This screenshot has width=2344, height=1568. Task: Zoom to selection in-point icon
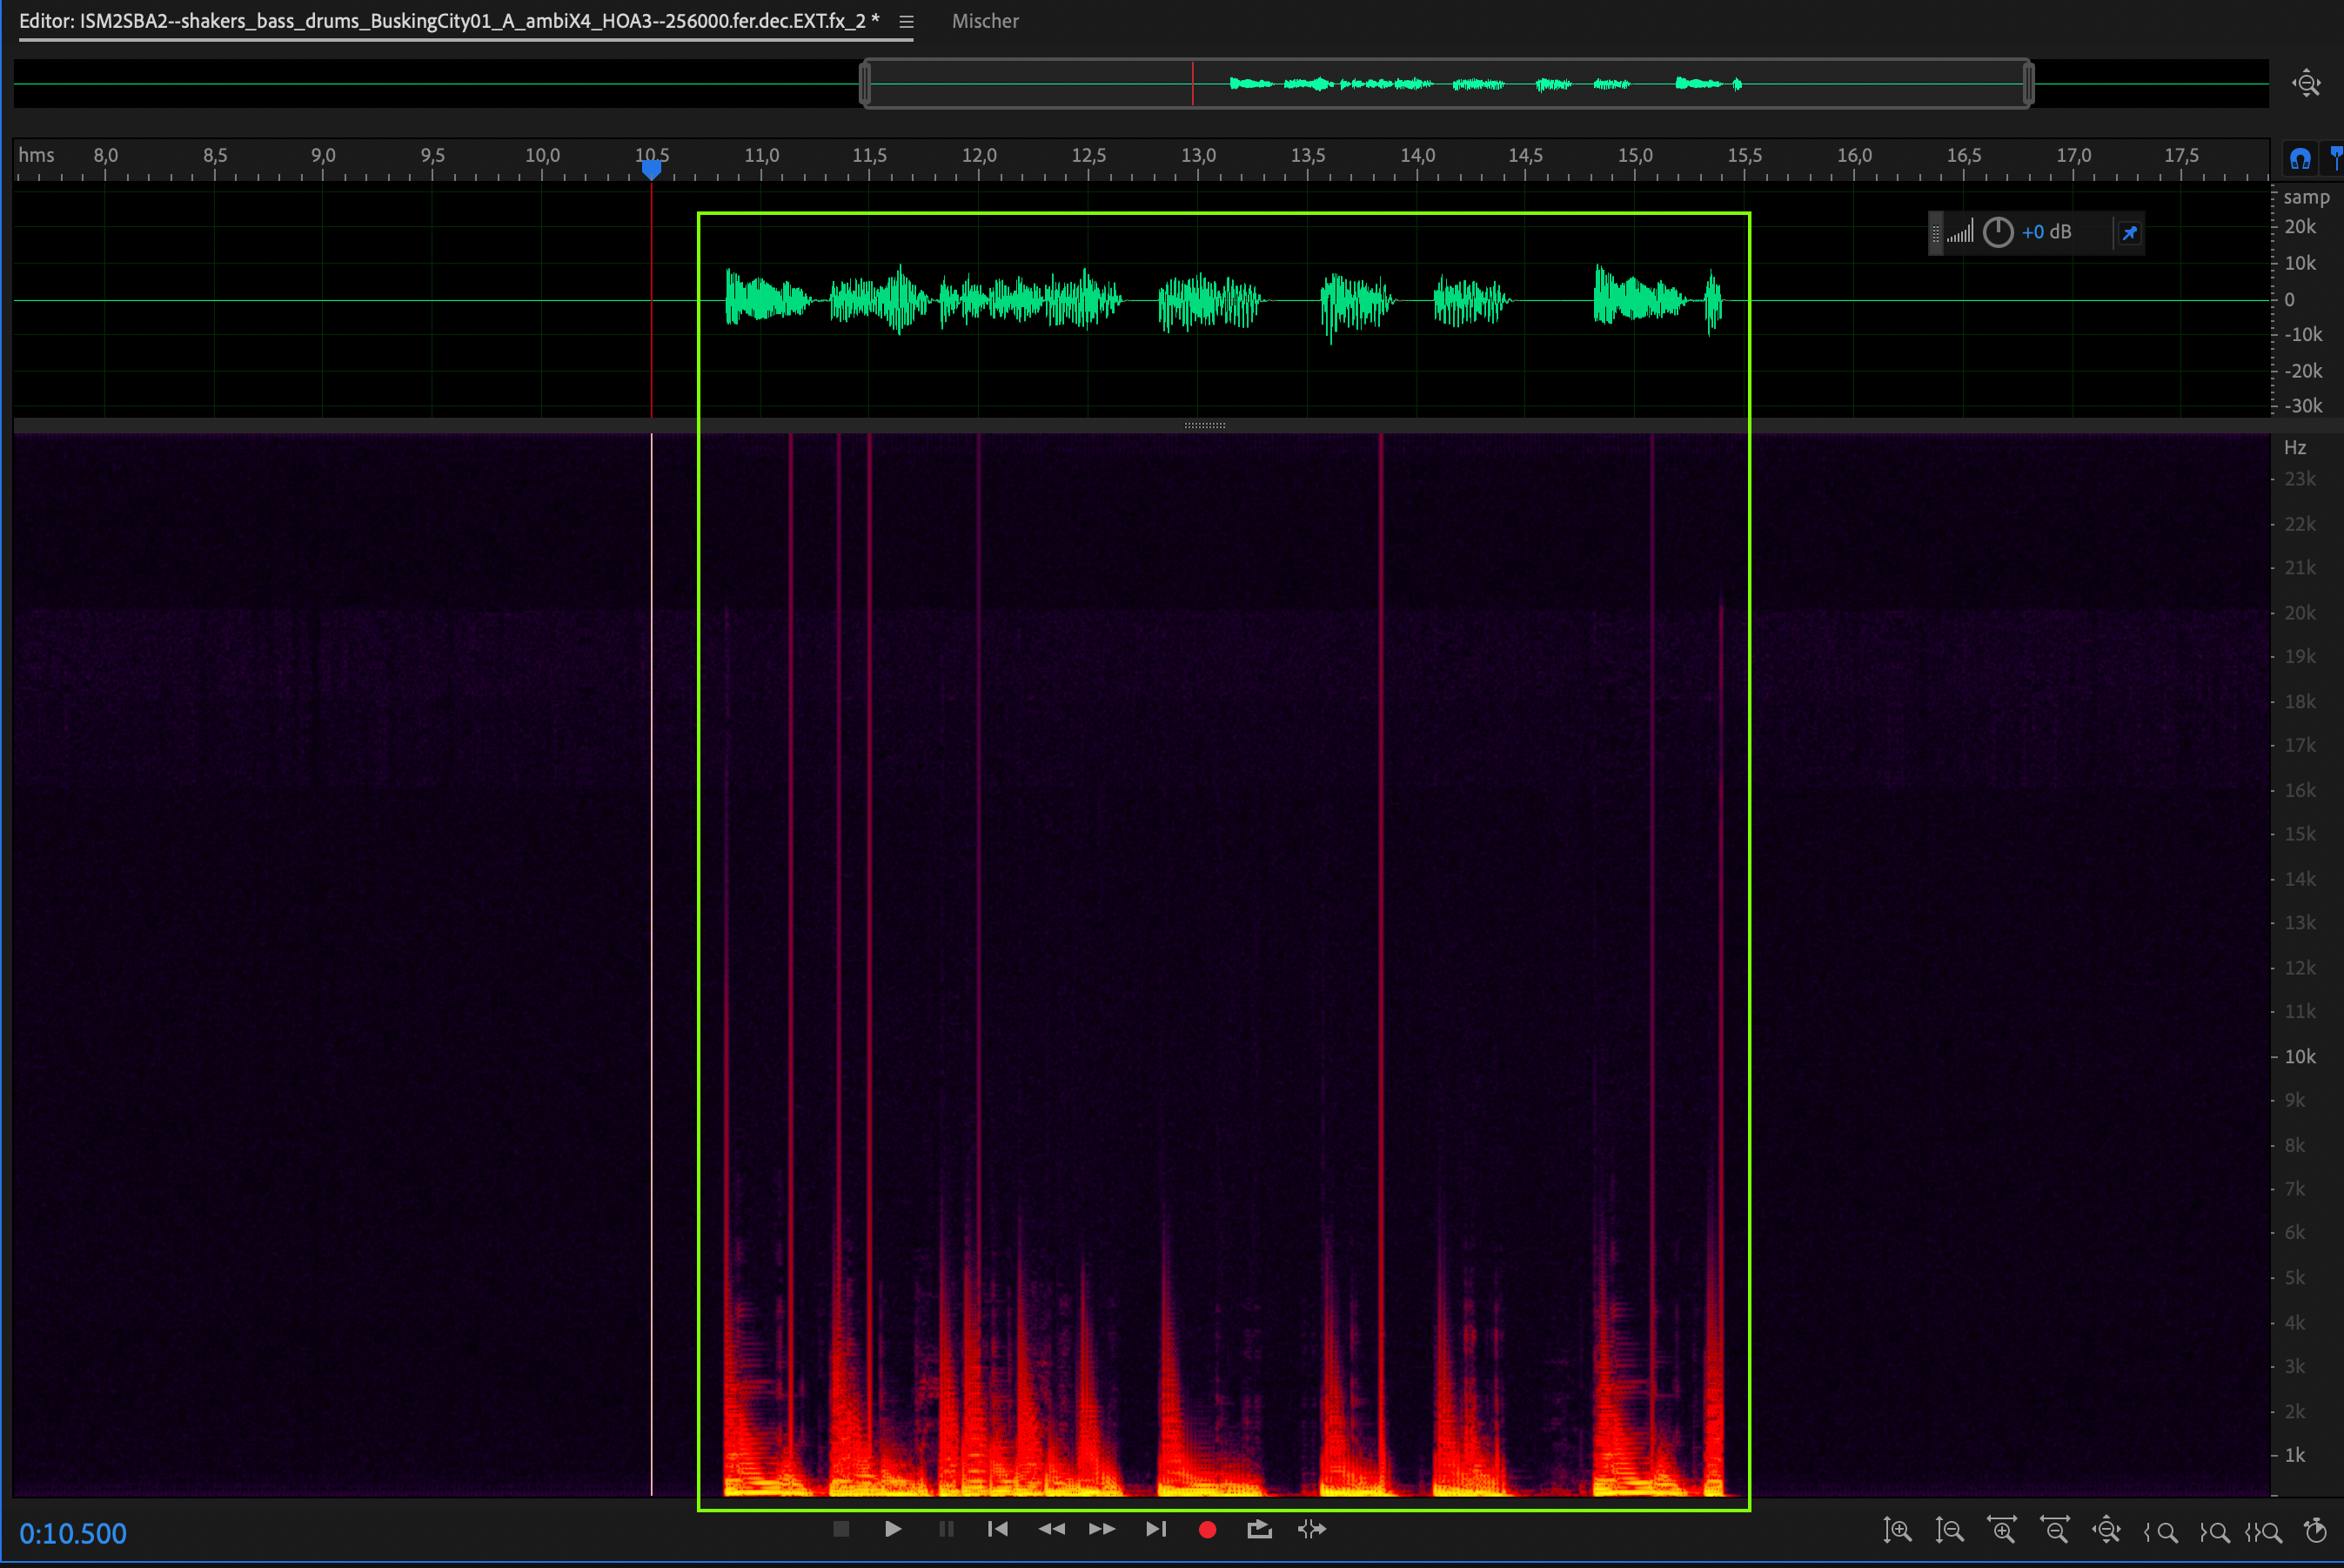click(x=2161, y=1531)
